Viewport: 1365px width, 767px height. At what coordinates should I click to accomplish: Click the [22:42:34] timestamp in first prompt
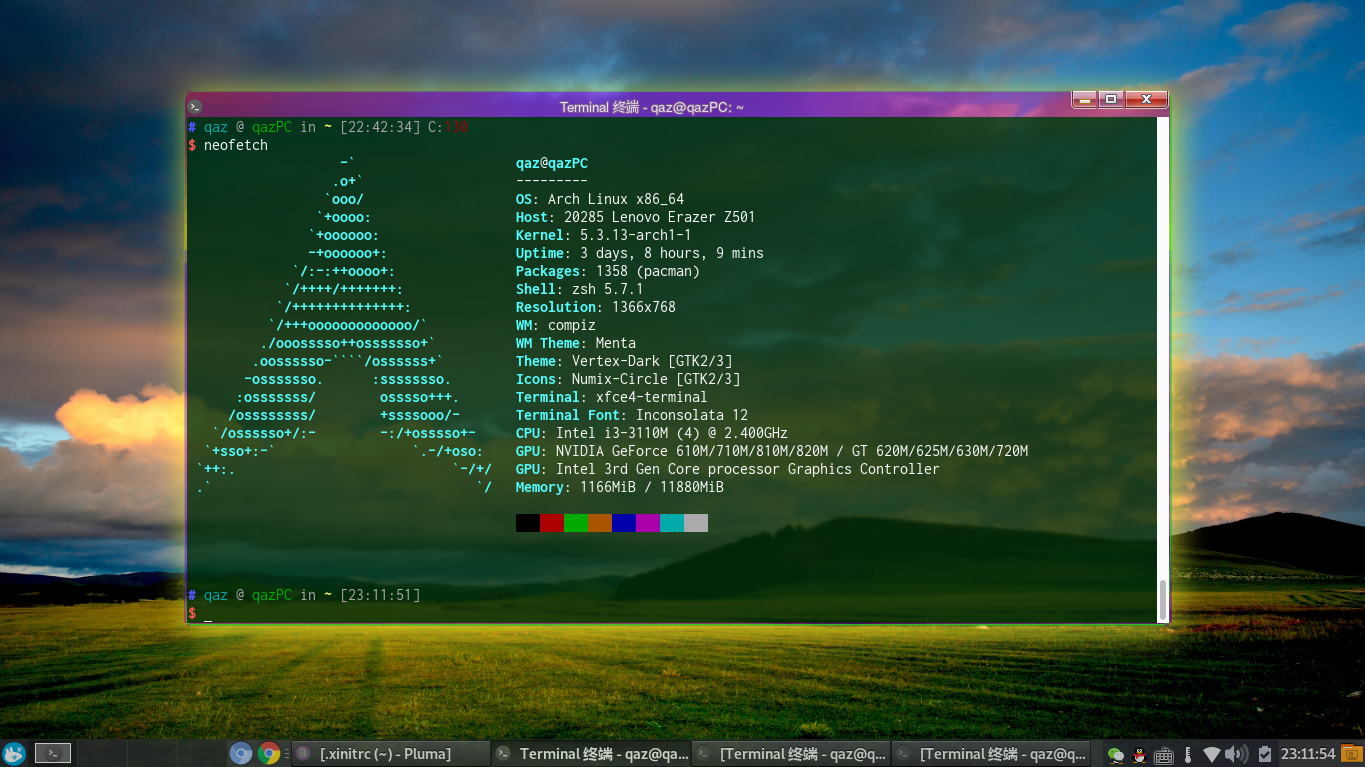pyautogui.click(x=380, y=127)
